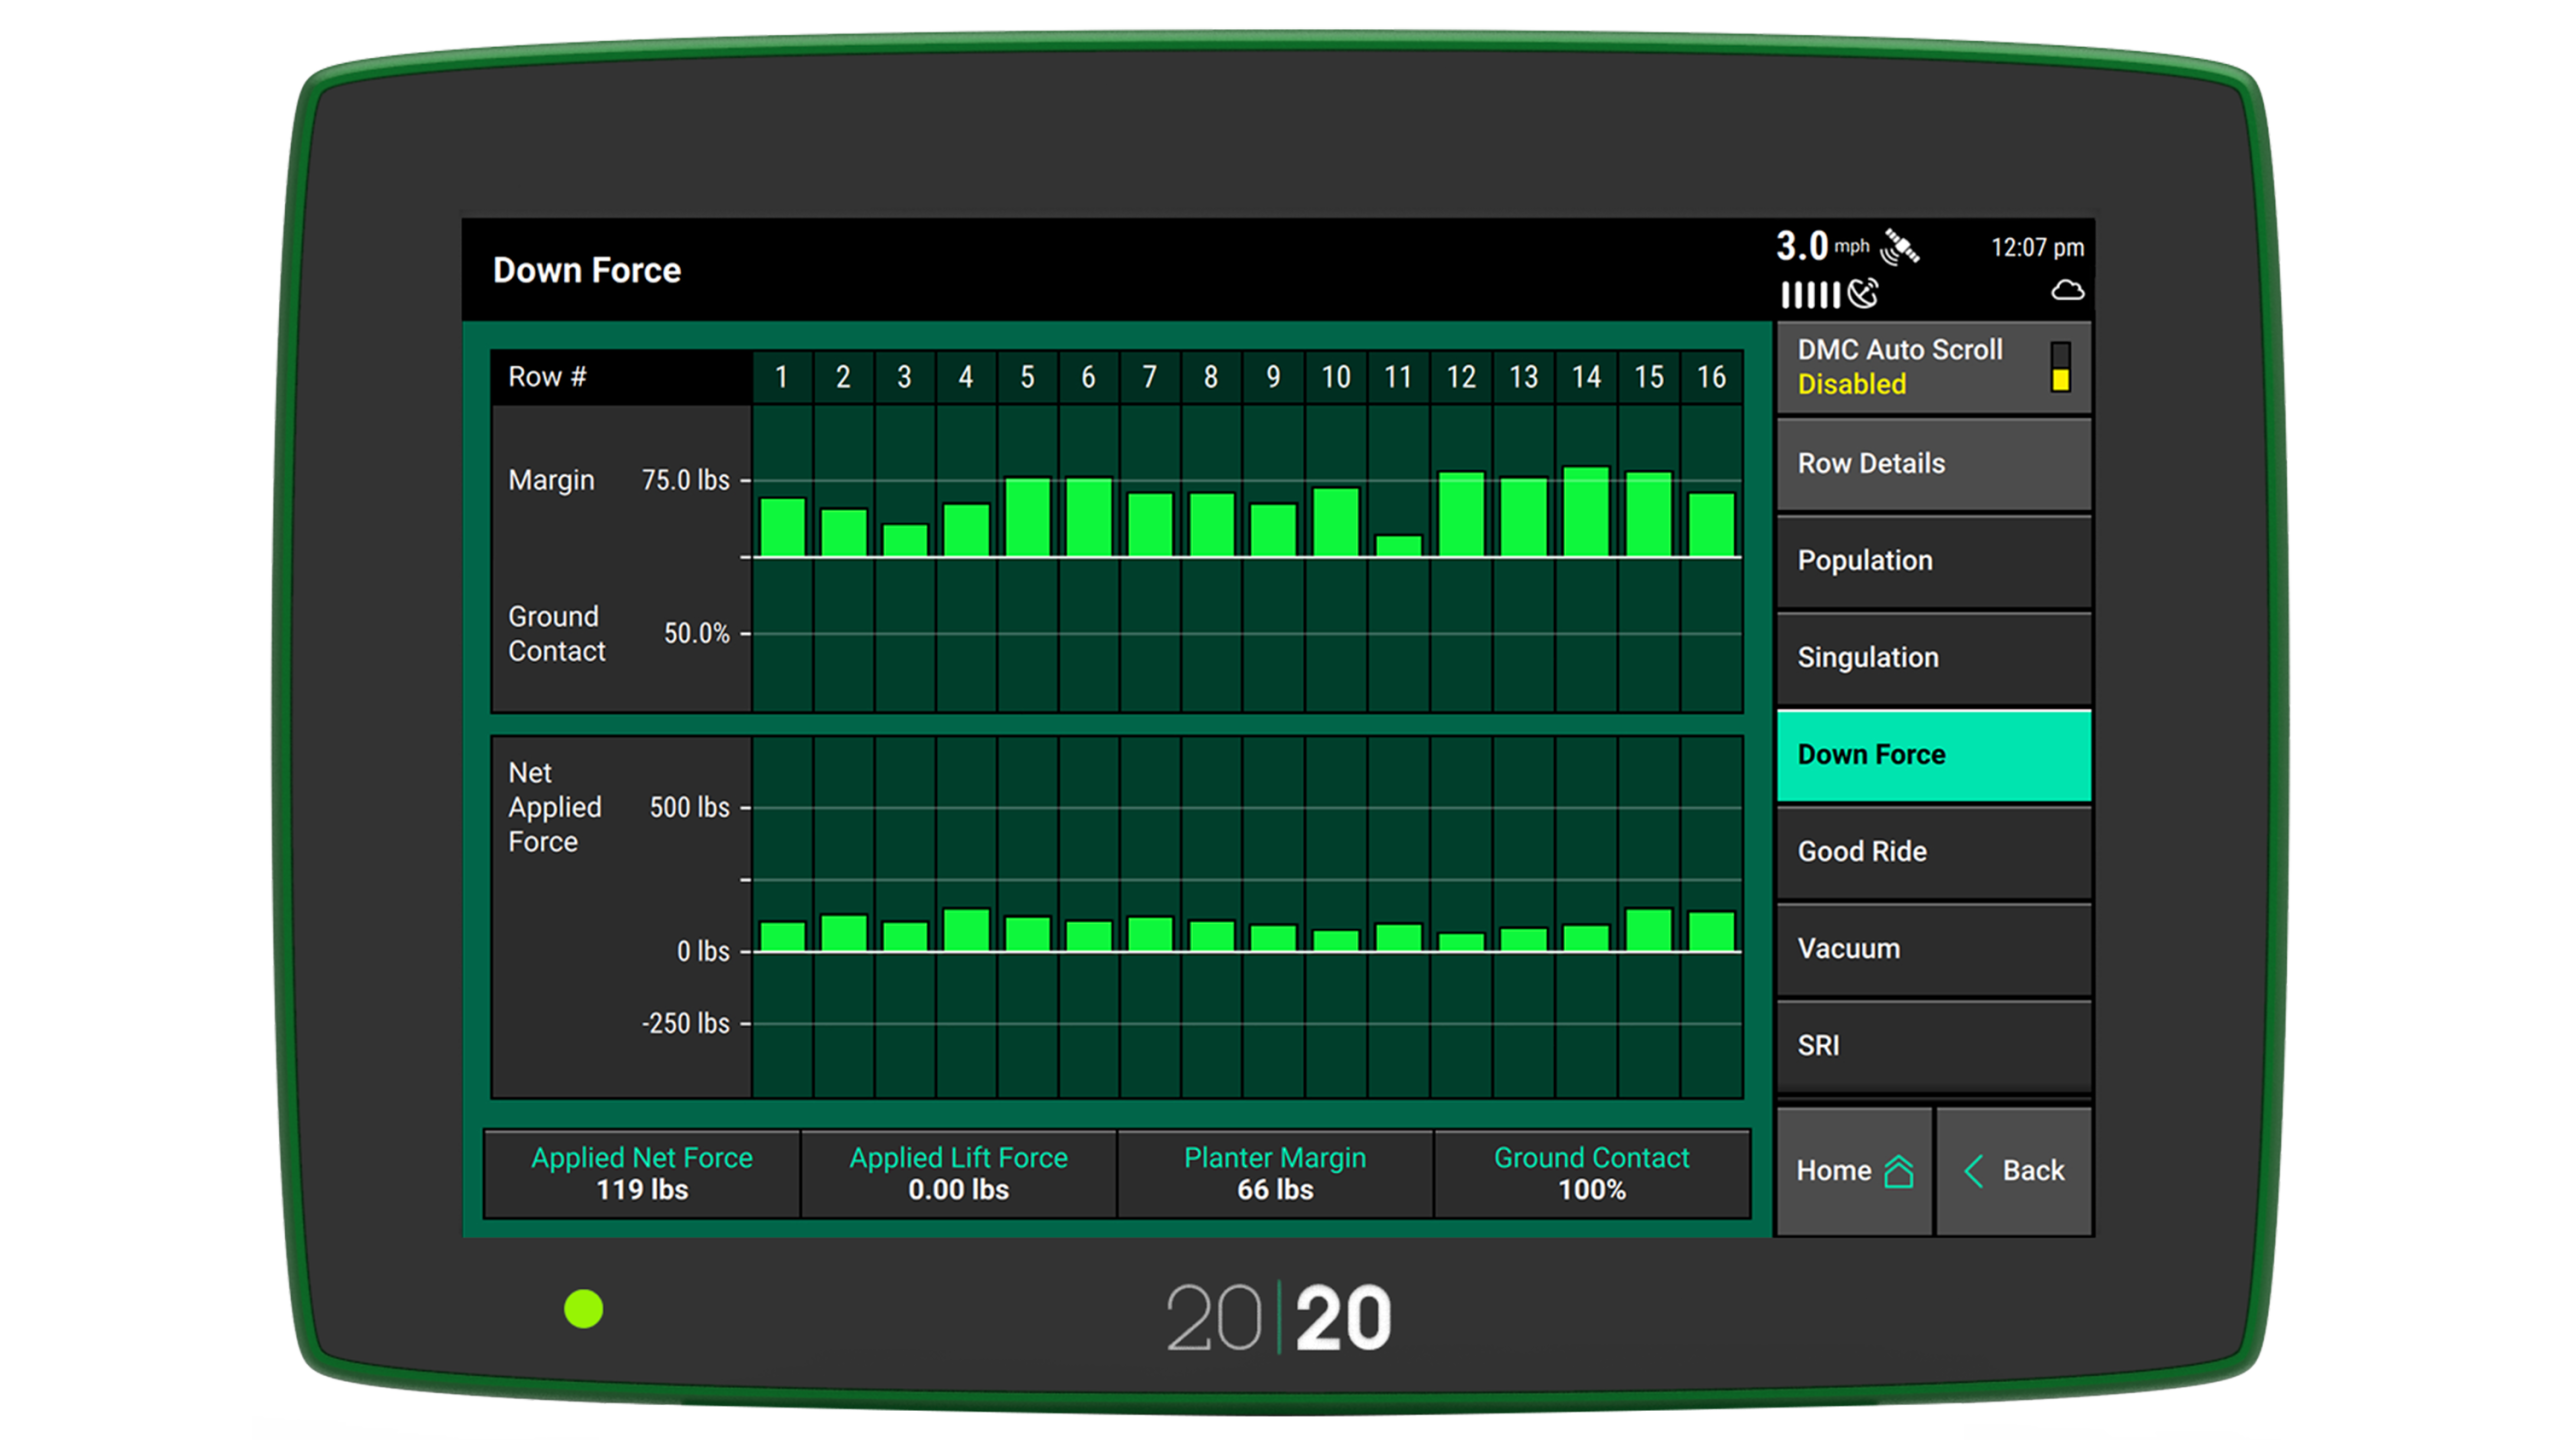Toggle DMC Auto Scroll Disabled

pos(1932,367)
